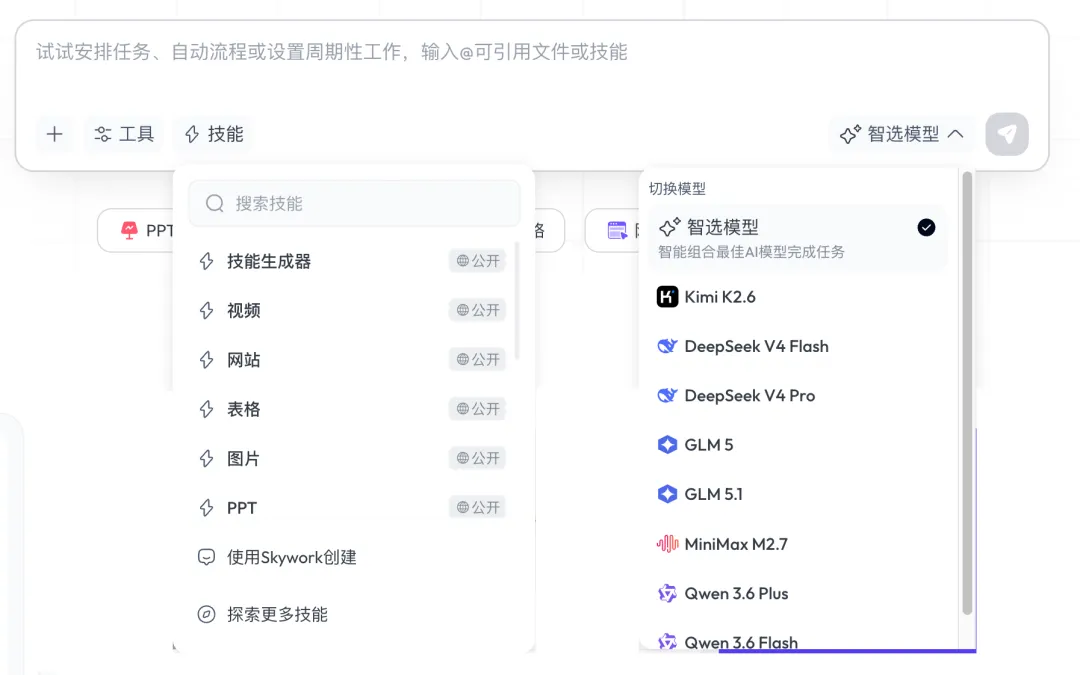1080x675 pixels.
Task: Switch model to DeepSeek V4 Pro
Action: coord(798,396)
